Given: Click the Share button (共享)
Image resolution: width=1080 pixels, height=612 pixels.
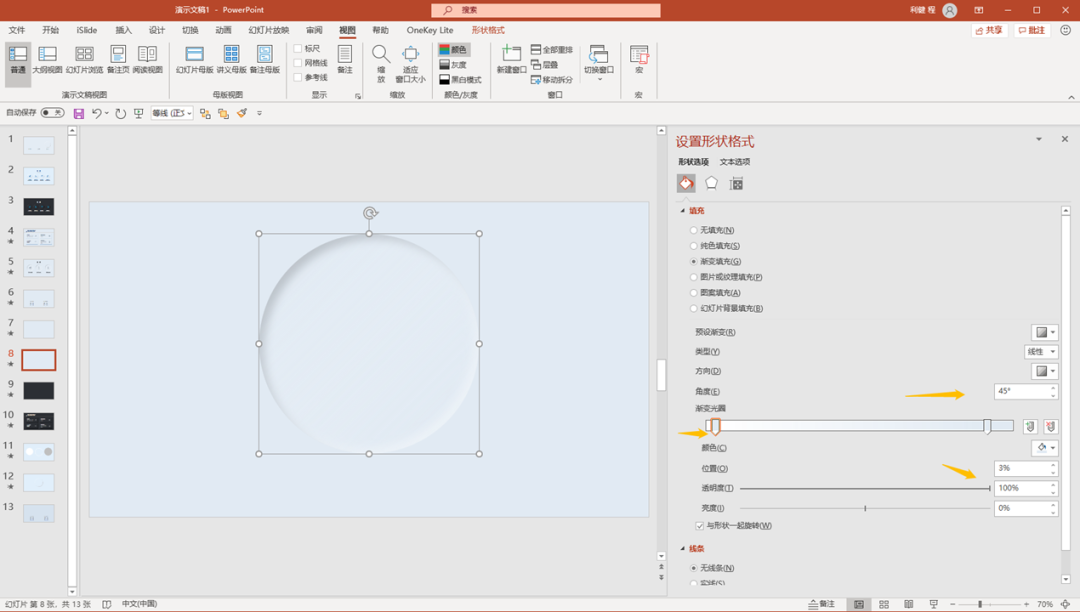Looking at the screenshot, I should click(990, 30).
